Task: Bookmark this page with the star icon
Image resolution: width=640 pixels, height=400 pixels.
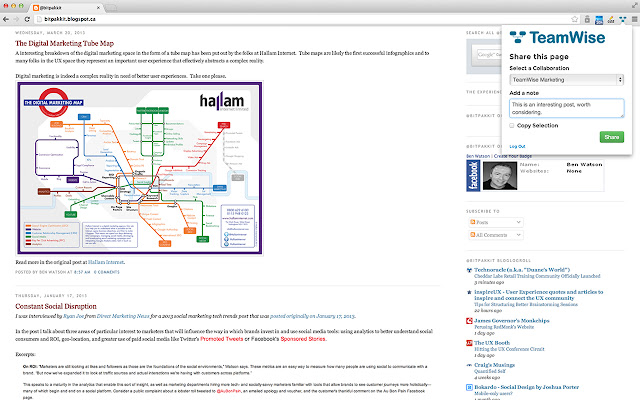Action: 575,19
